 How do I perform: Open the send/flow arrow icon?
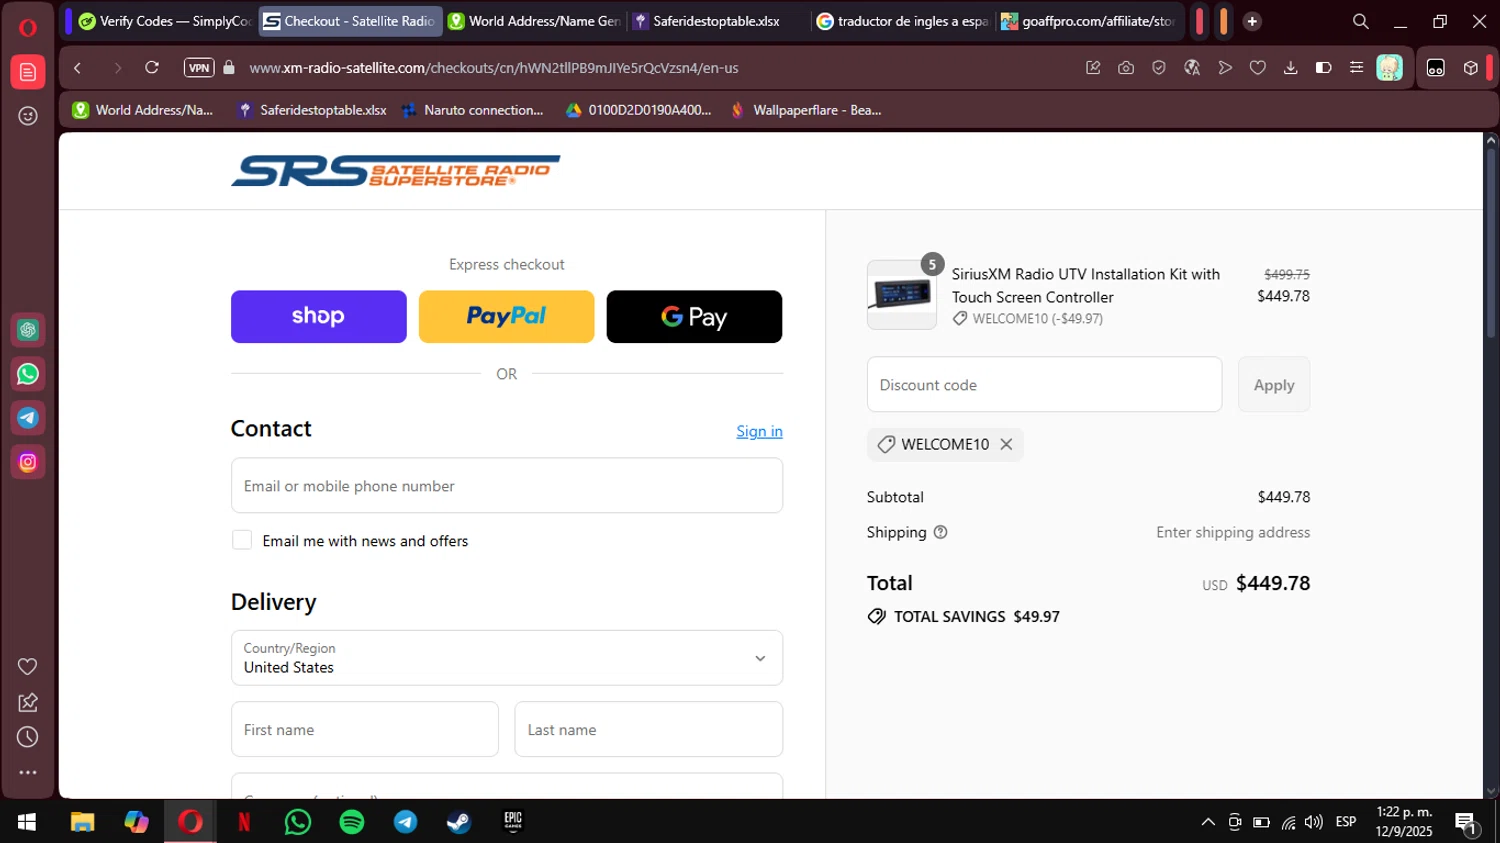point(1225,68)
